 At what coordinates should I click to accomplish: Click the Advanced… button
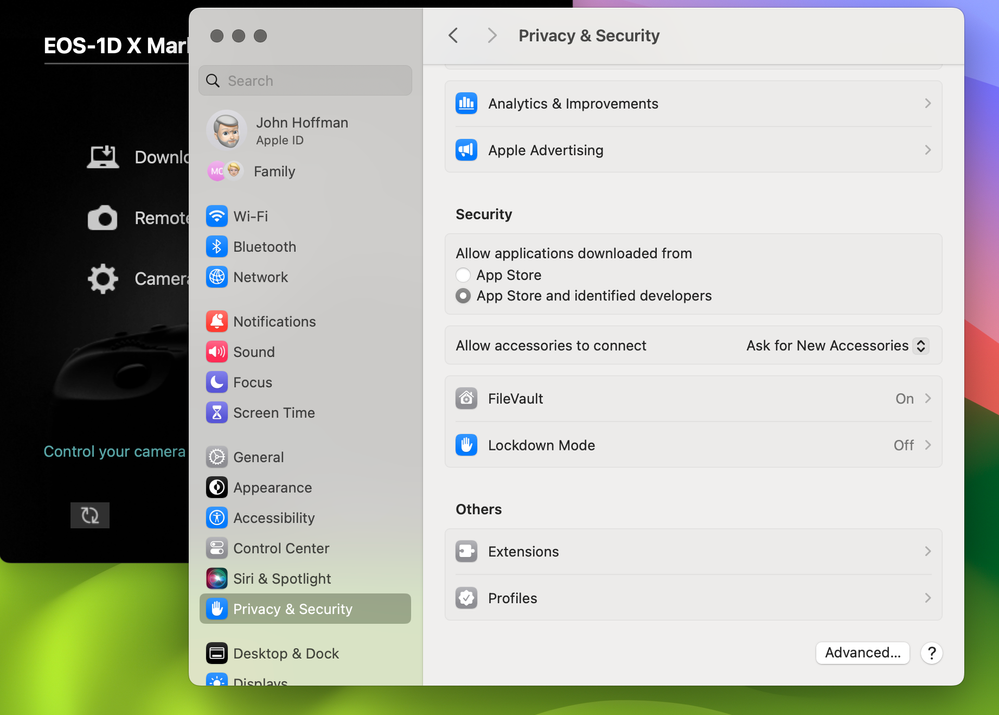pos(862,652)
